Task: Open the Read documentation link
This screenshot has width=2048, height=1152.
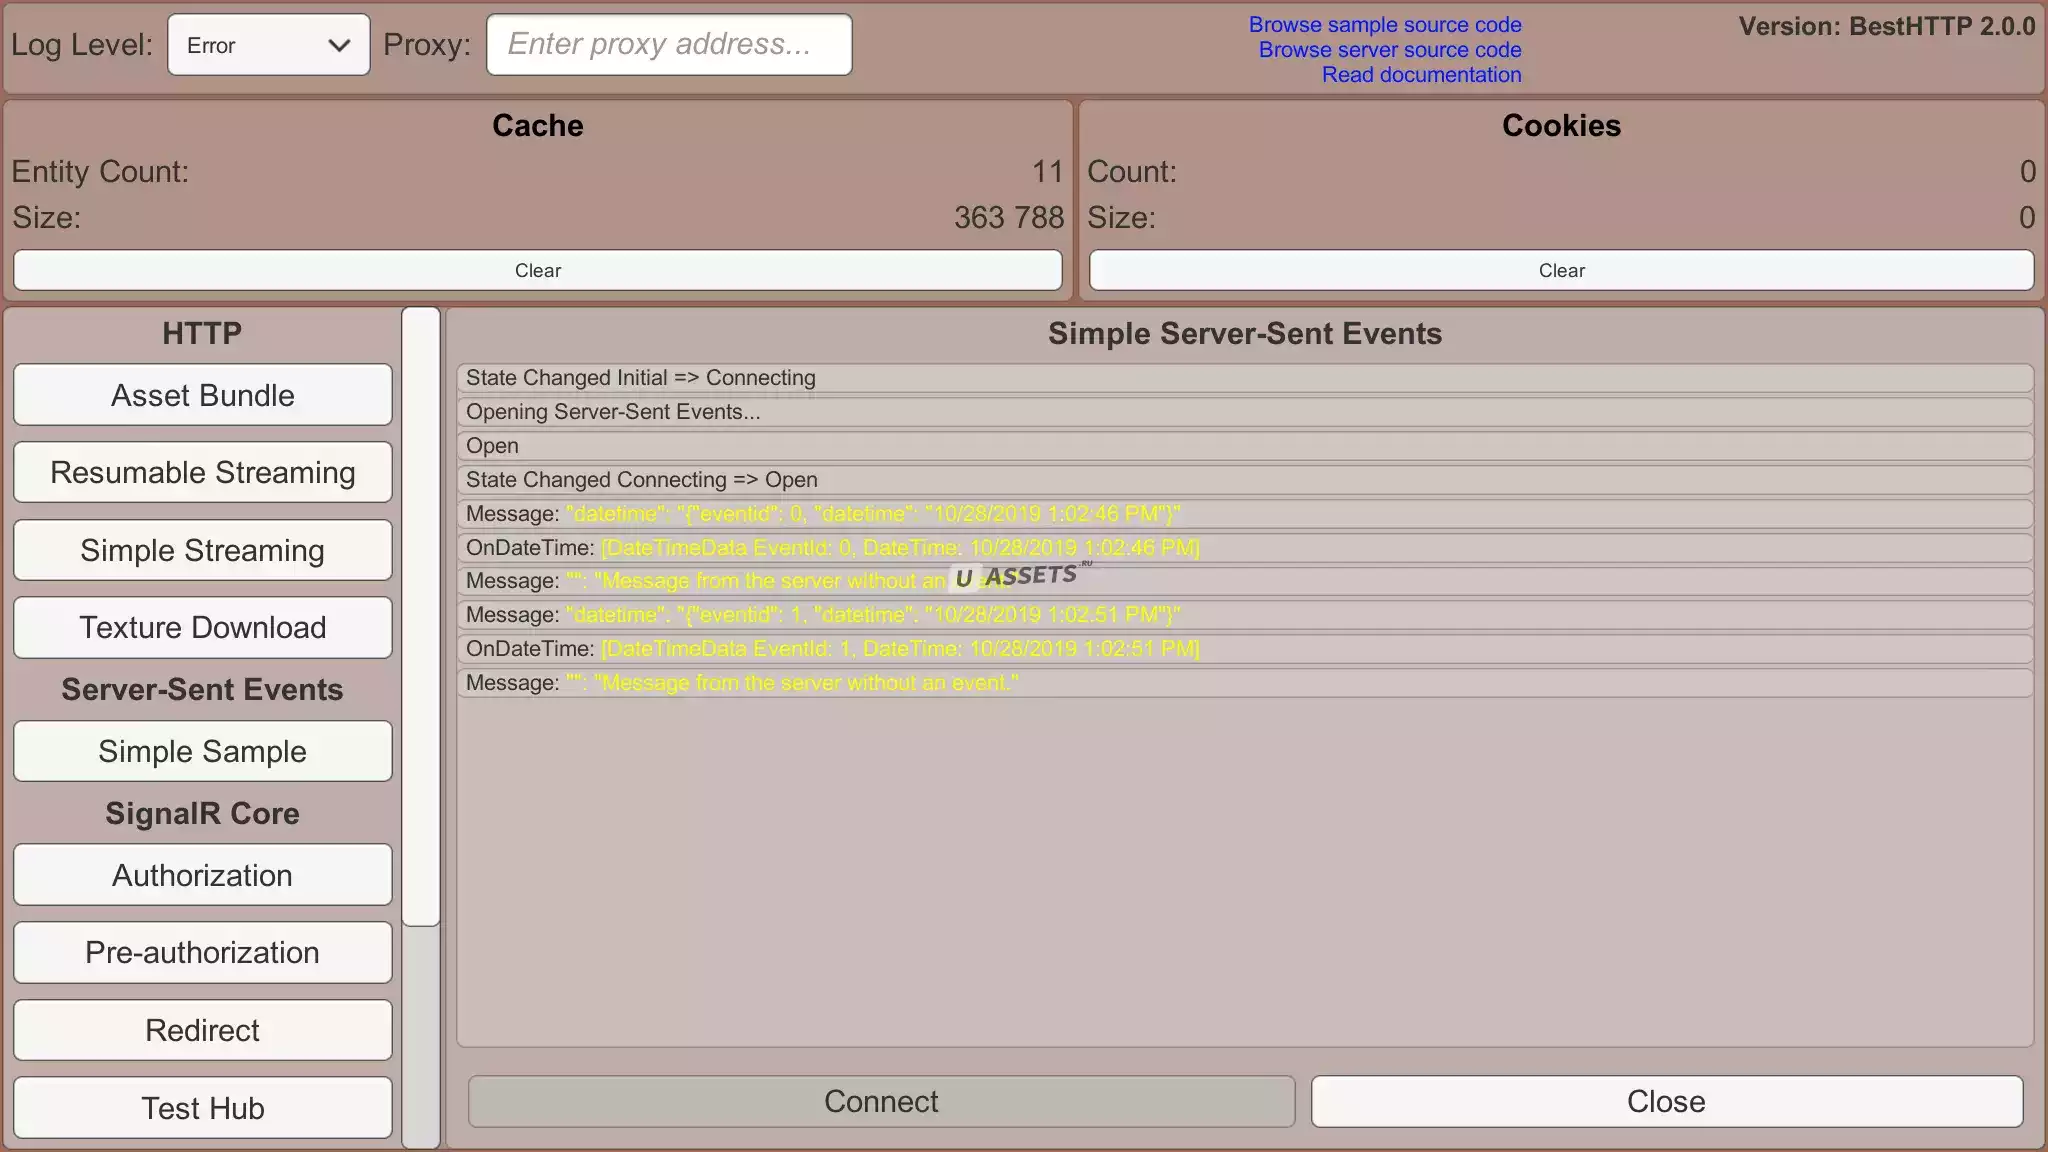Action: pyautogui.click(x=1421, y=75)
